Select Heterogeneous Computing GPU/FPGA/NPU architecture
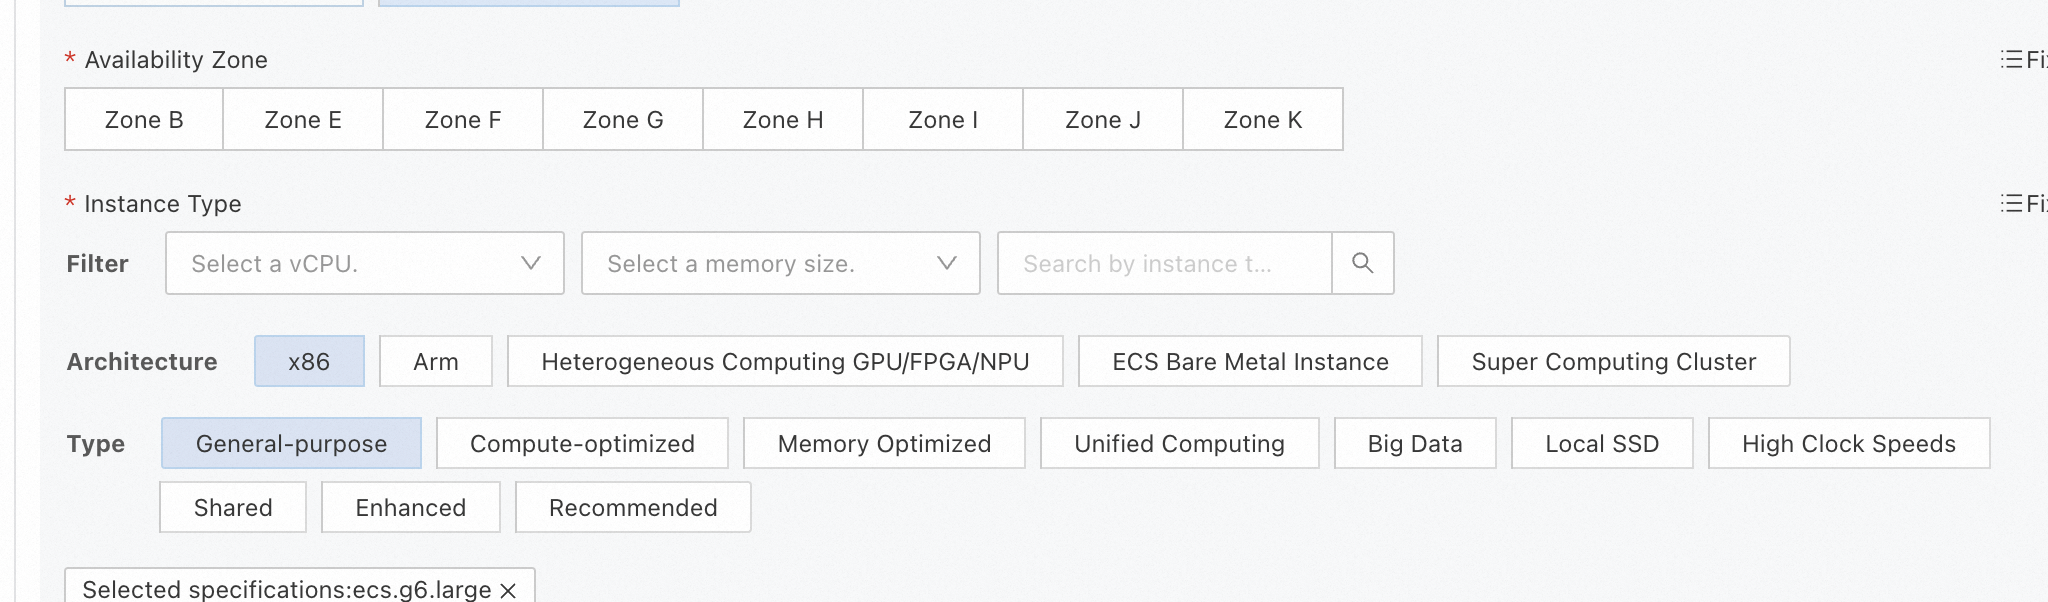 pos(785,361)
